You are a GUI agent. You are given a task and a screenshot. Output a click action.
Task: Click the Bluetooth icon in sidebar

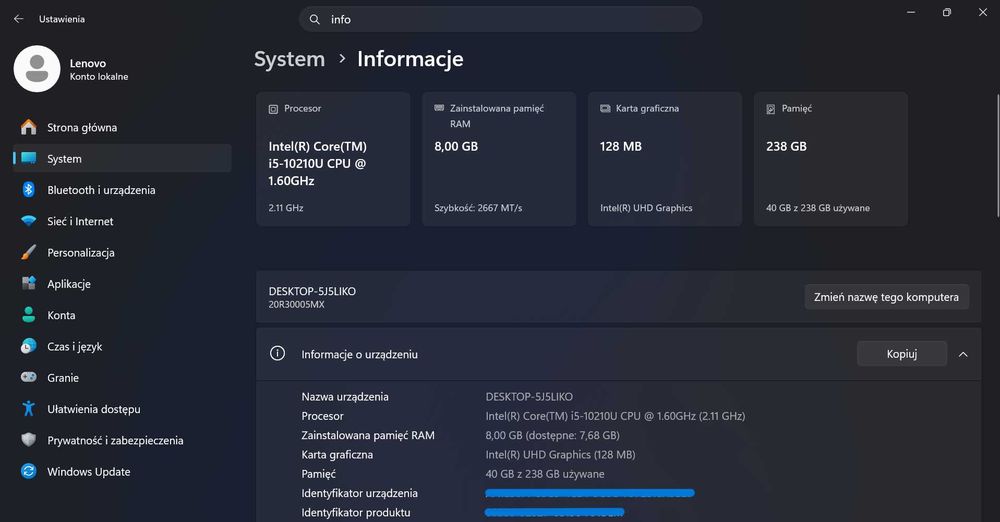point(29,190)
